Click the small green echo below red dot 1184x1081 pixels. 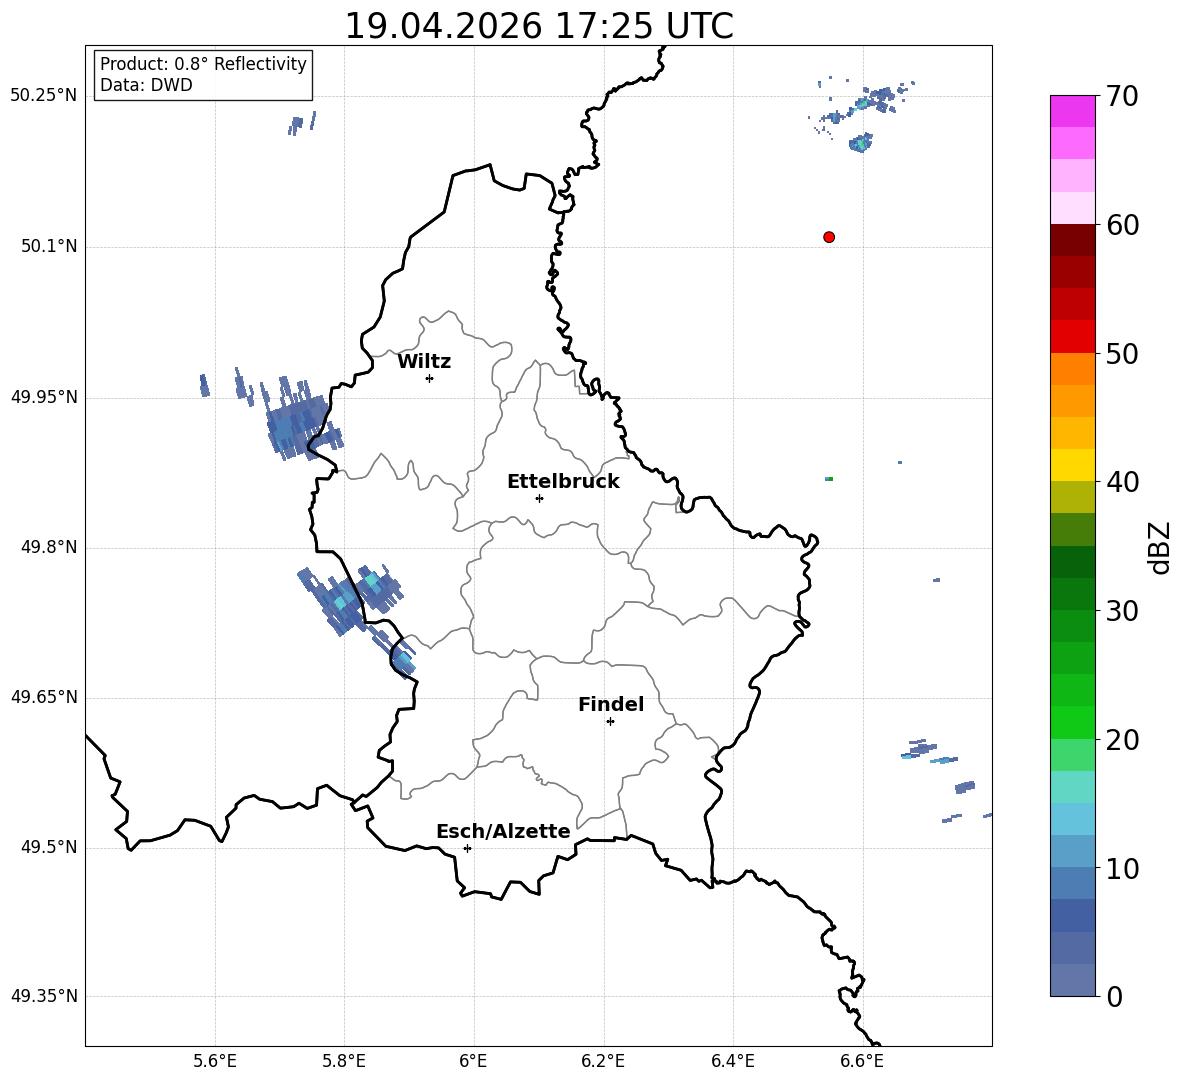[x=829, y=479]
